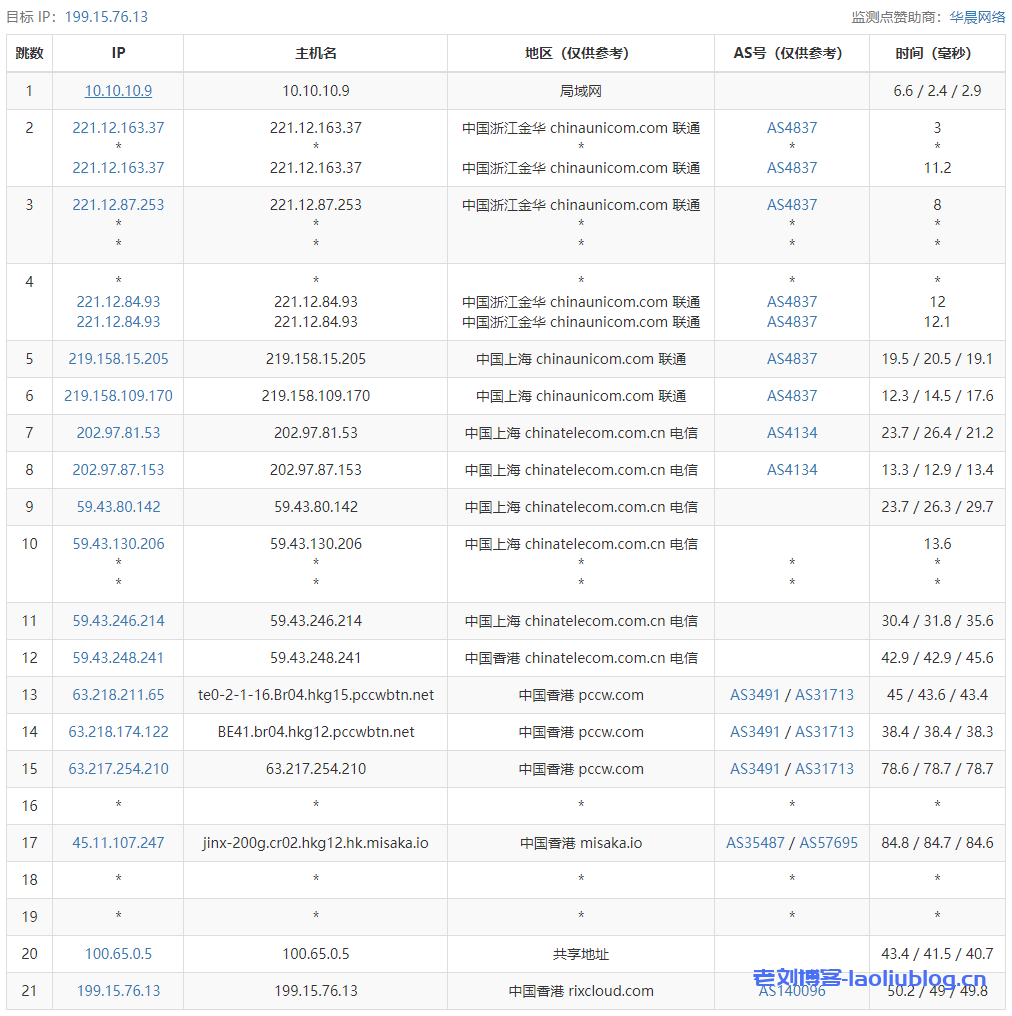Open the 100.65.0.5 IP link in hop 20
Screen dimensions: 1012x1016
click(x=118, y=954)
